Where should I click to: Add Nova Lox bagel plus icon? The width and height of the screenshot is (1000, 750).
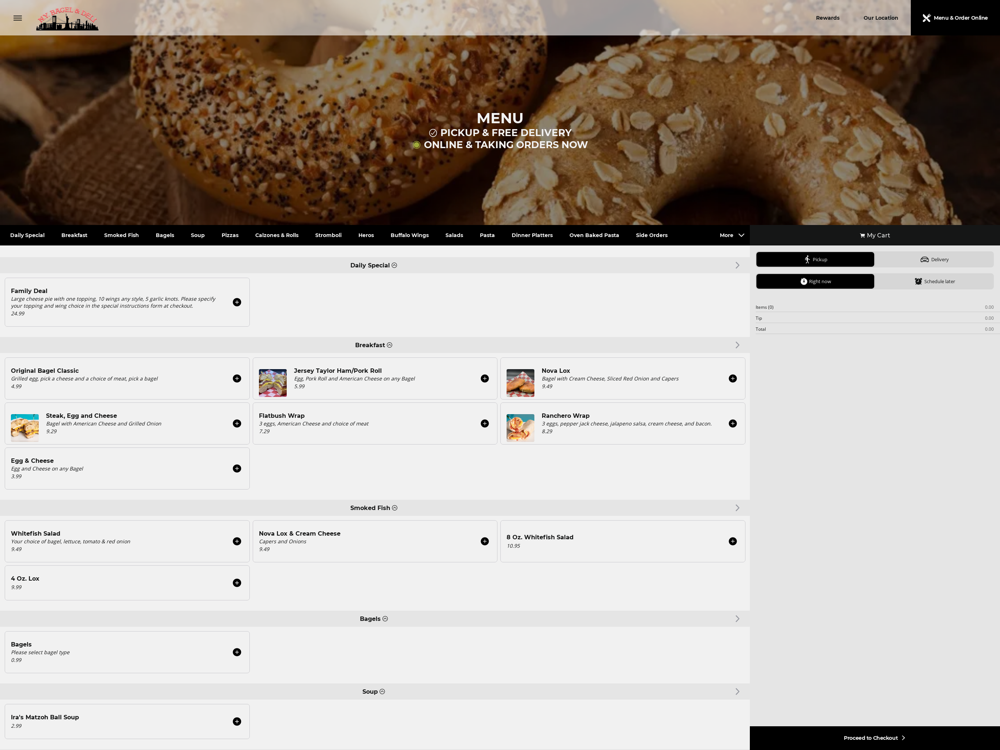733,379
